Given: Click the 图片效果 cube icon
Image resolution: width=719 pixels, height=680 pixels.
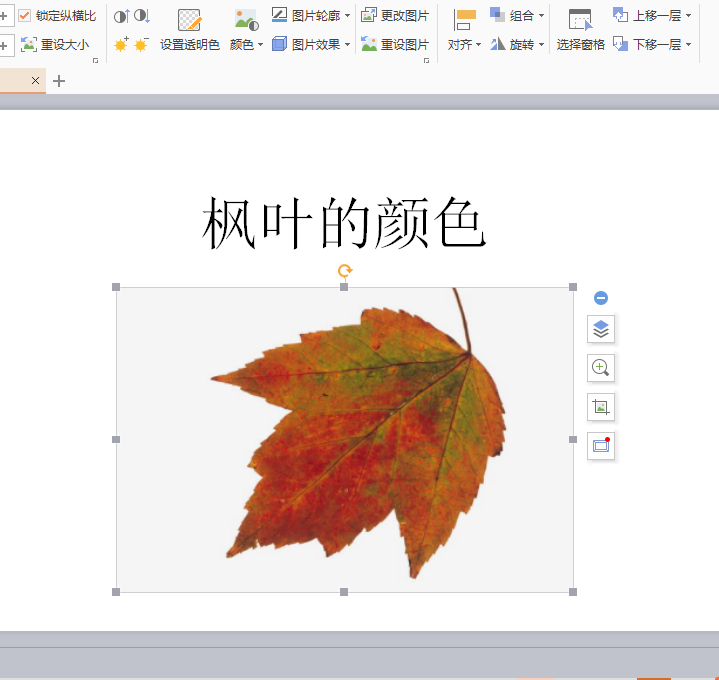Looking at the screenshot, I should click(279, 44).
